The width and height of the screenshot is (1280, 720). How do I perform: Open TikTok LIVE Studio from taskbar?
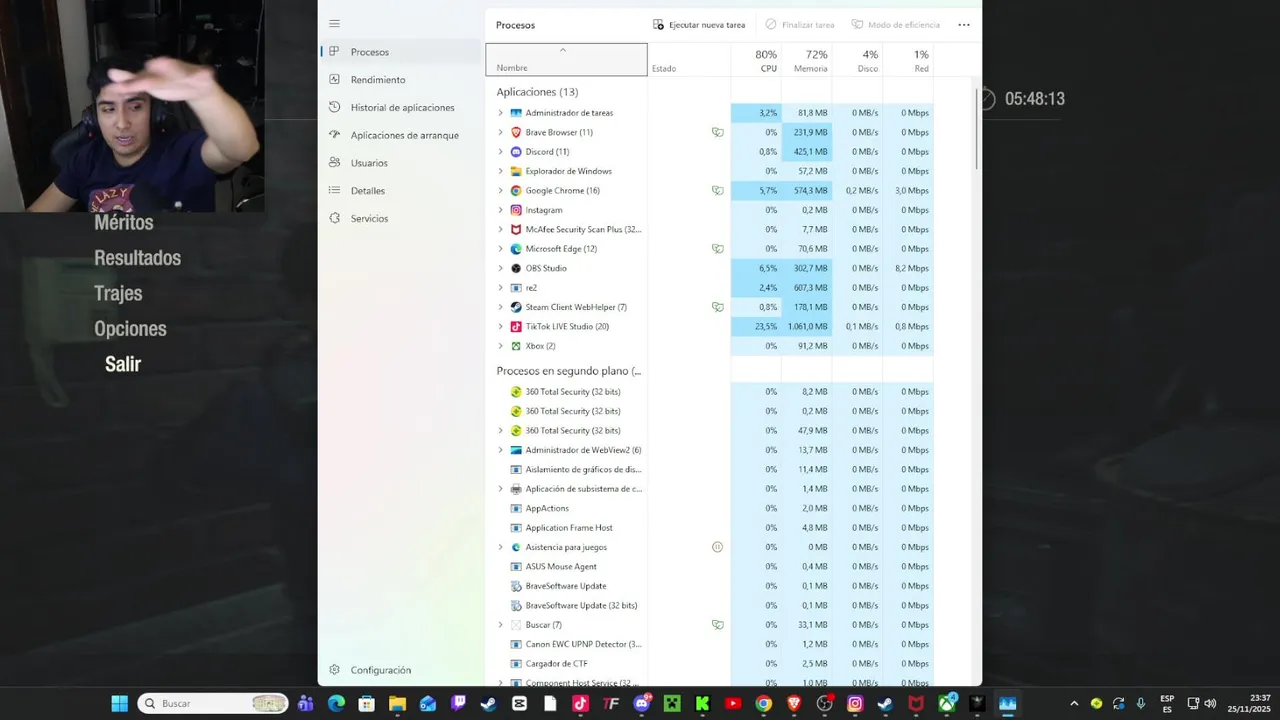pos(580,703)
